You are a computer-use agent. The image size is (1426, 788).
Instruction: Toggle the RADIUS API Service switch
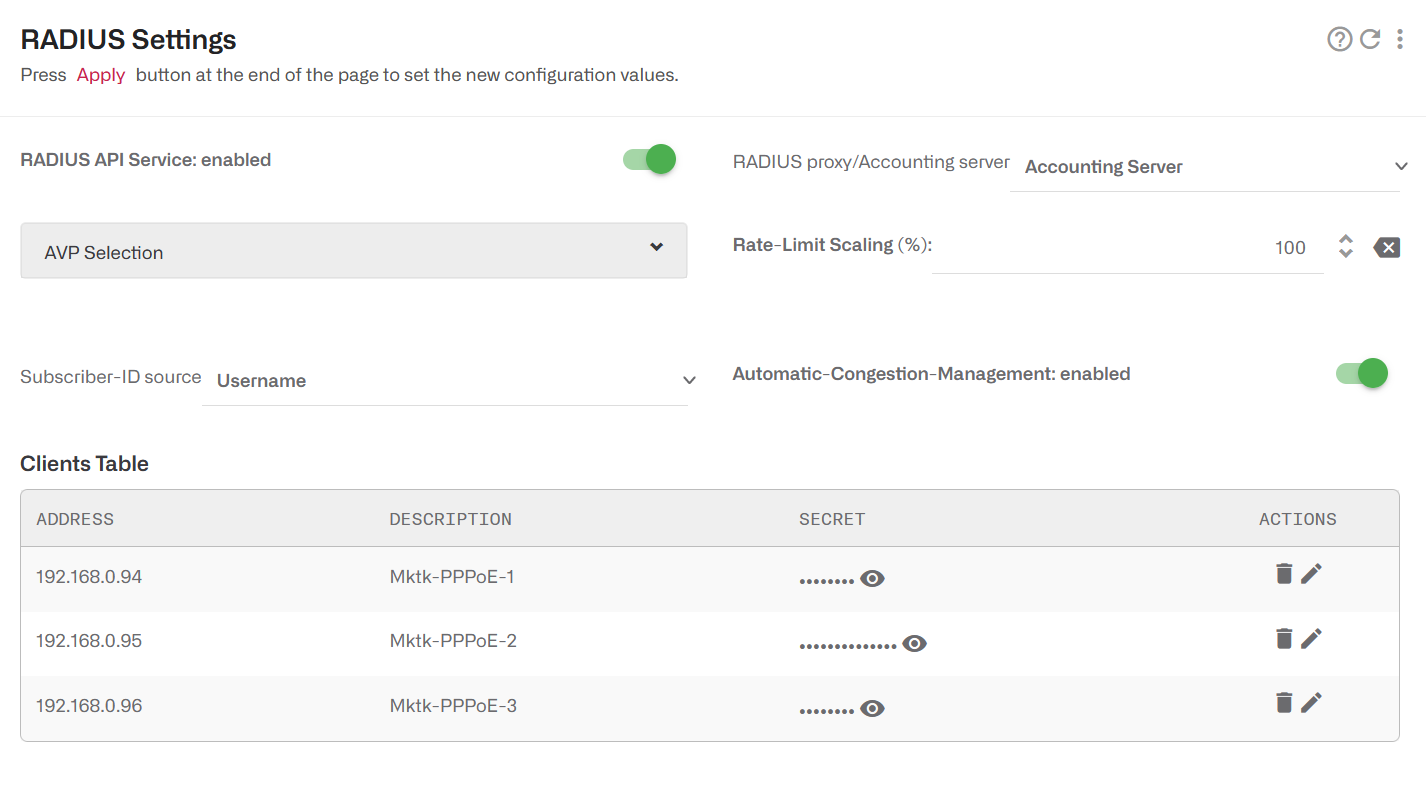650,159
